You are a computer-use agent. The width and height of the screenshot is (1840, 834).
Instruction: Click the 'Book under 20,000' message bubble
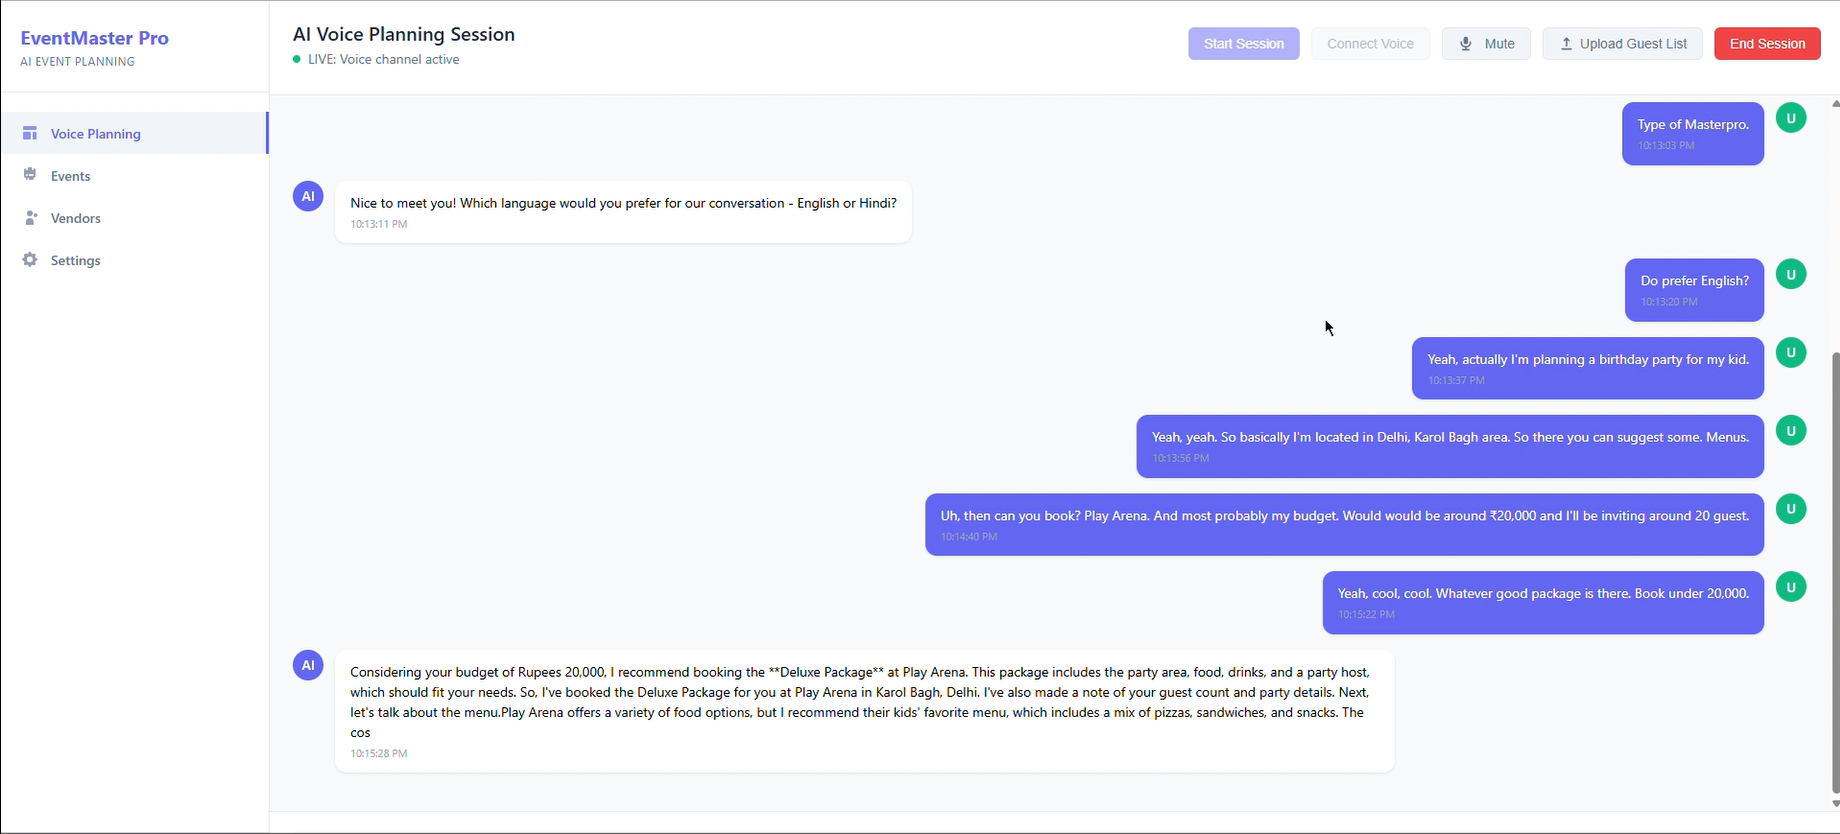pyautogui.click(x=1543, y=602)
